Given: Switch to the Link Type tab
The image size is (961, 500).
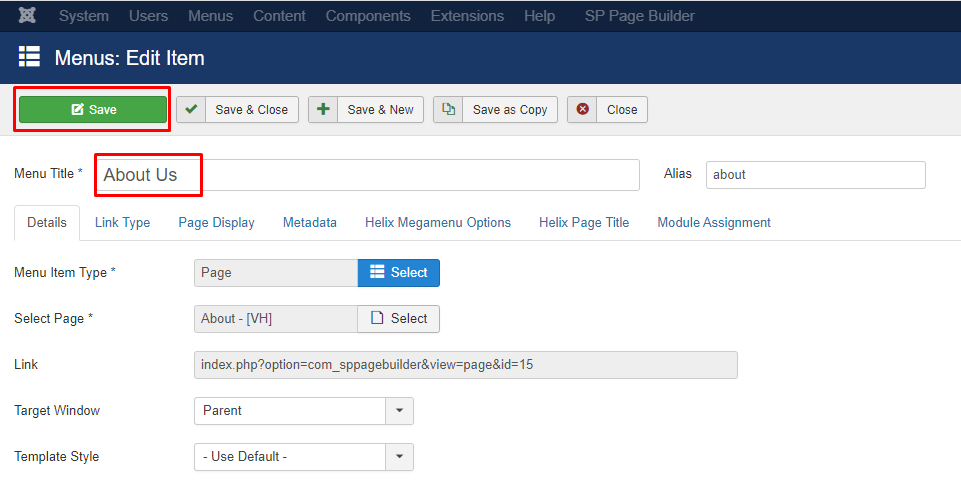Looking at the screenshot, I should pyautogui.click(x=123, y=222).
